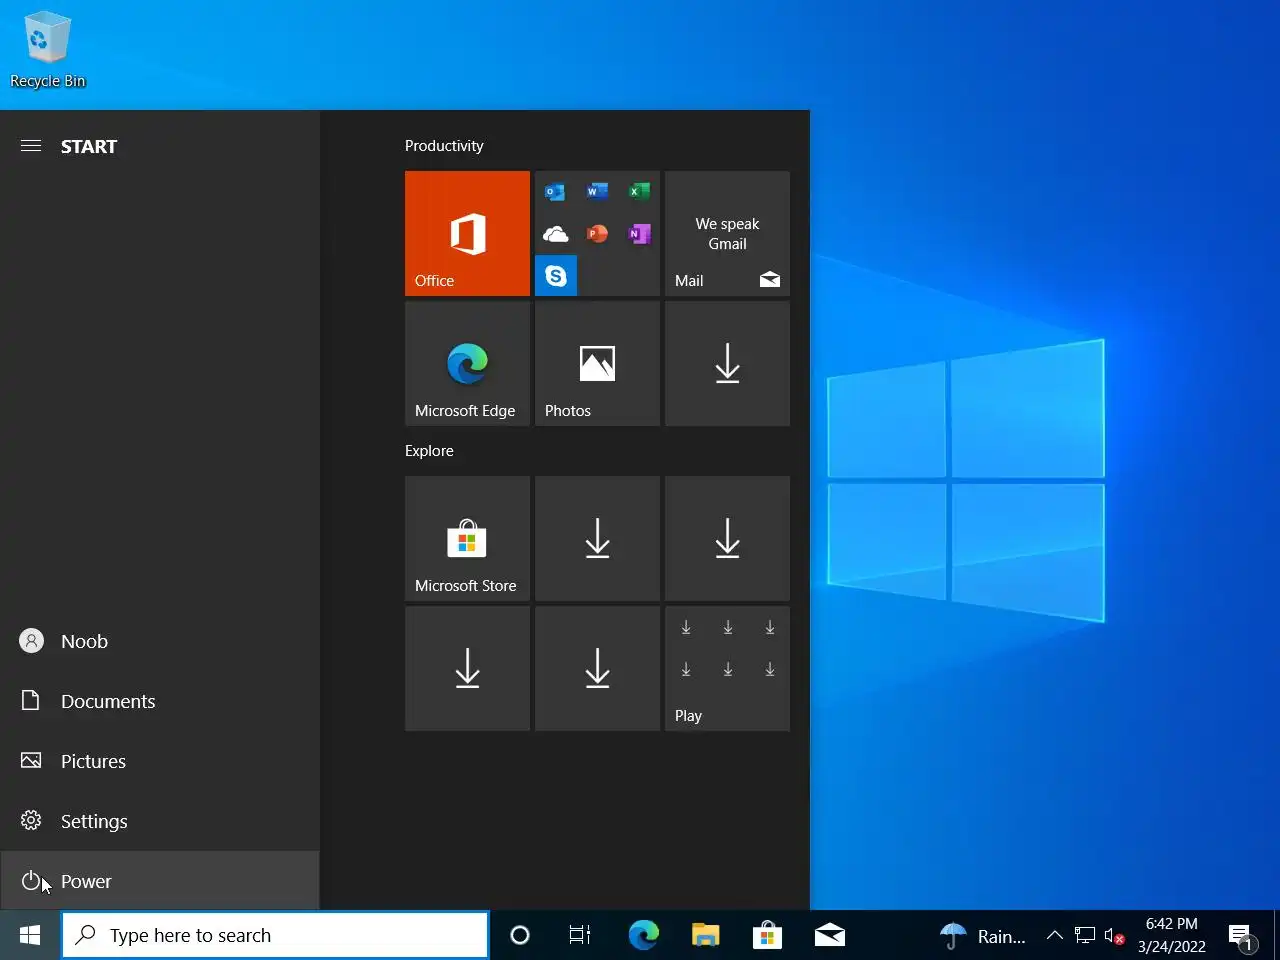The image size is (1280, 960).
Task: Open the clock showing 6:42 PM
Action: click(1171, 935)
